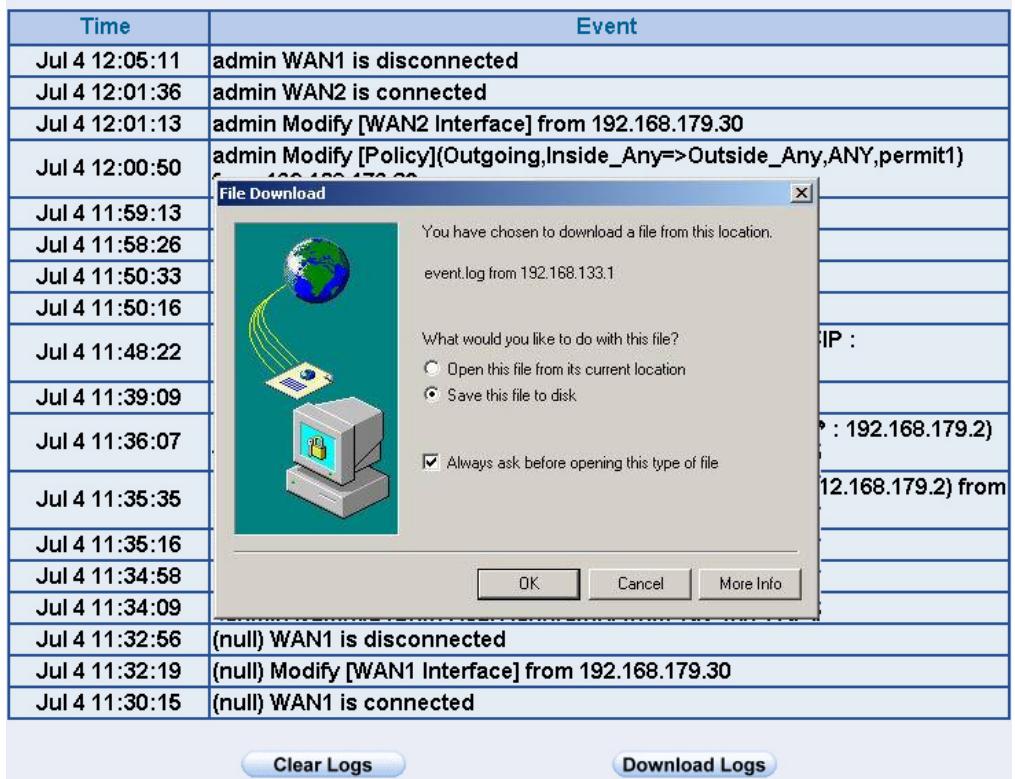Click the Jul 4 12:05:11 timestamp
Viewport: 1015px width, 779px height.
108,60
